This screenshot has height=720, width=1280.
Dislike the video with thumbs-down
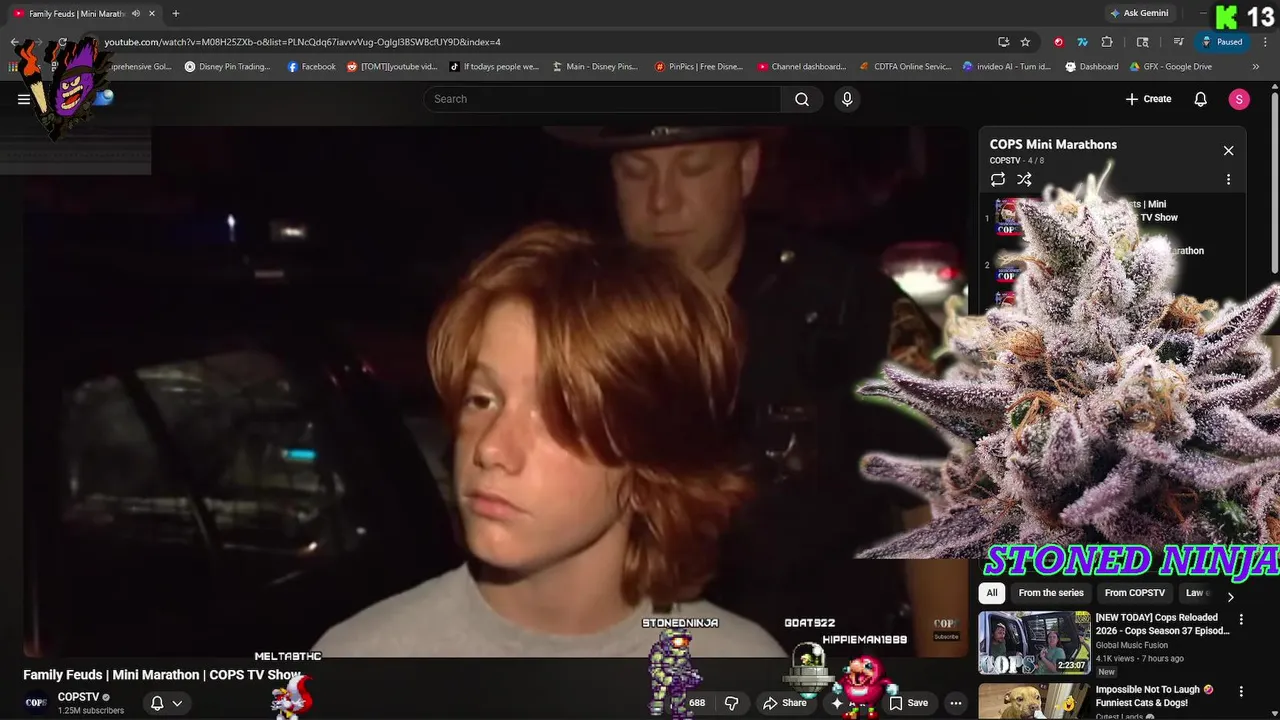pos(731,703)
